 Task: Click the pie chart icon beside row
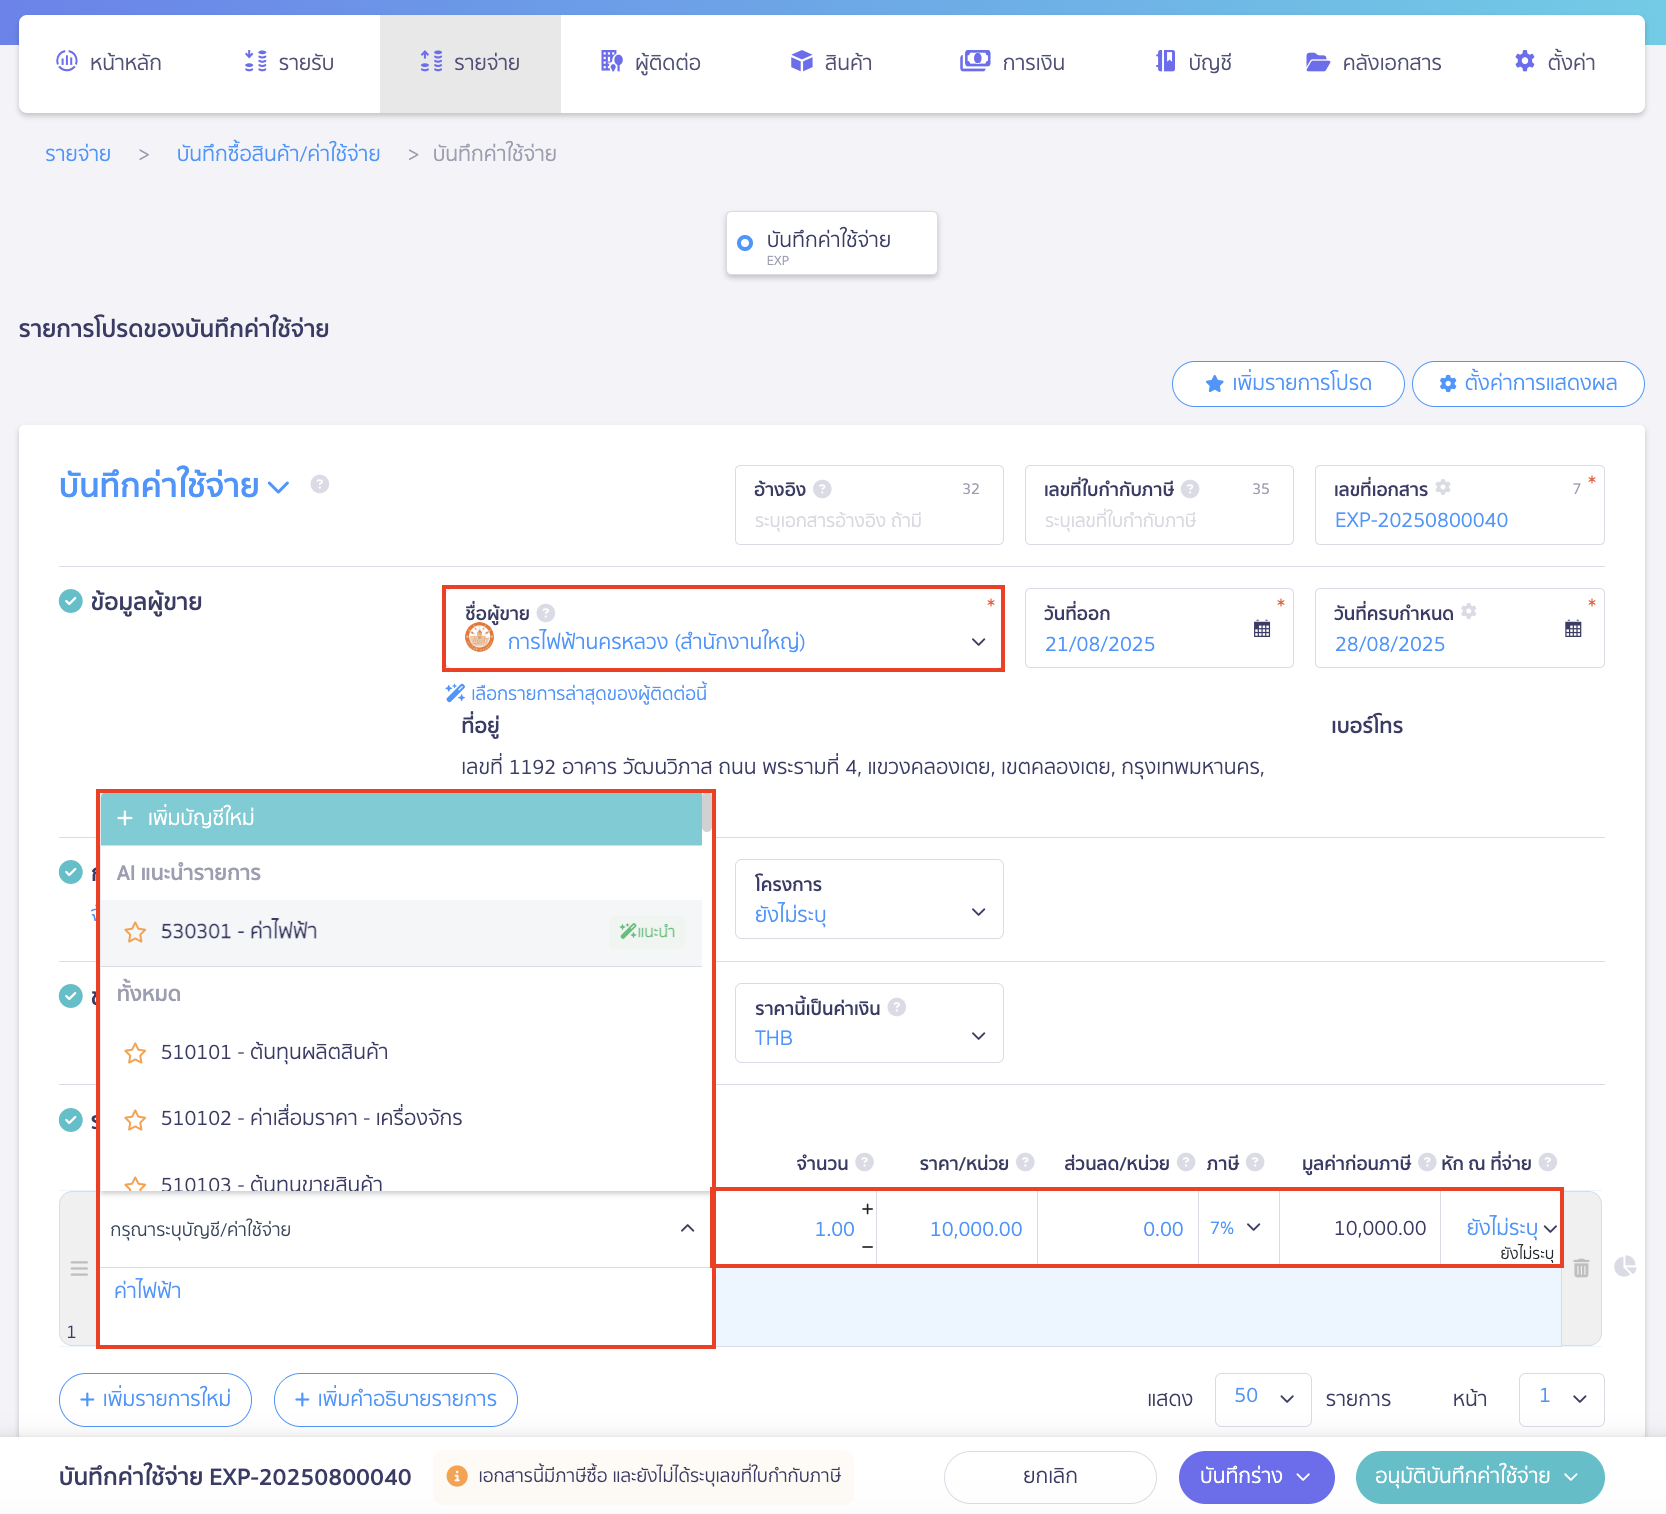click(x=1625, y=1267)
